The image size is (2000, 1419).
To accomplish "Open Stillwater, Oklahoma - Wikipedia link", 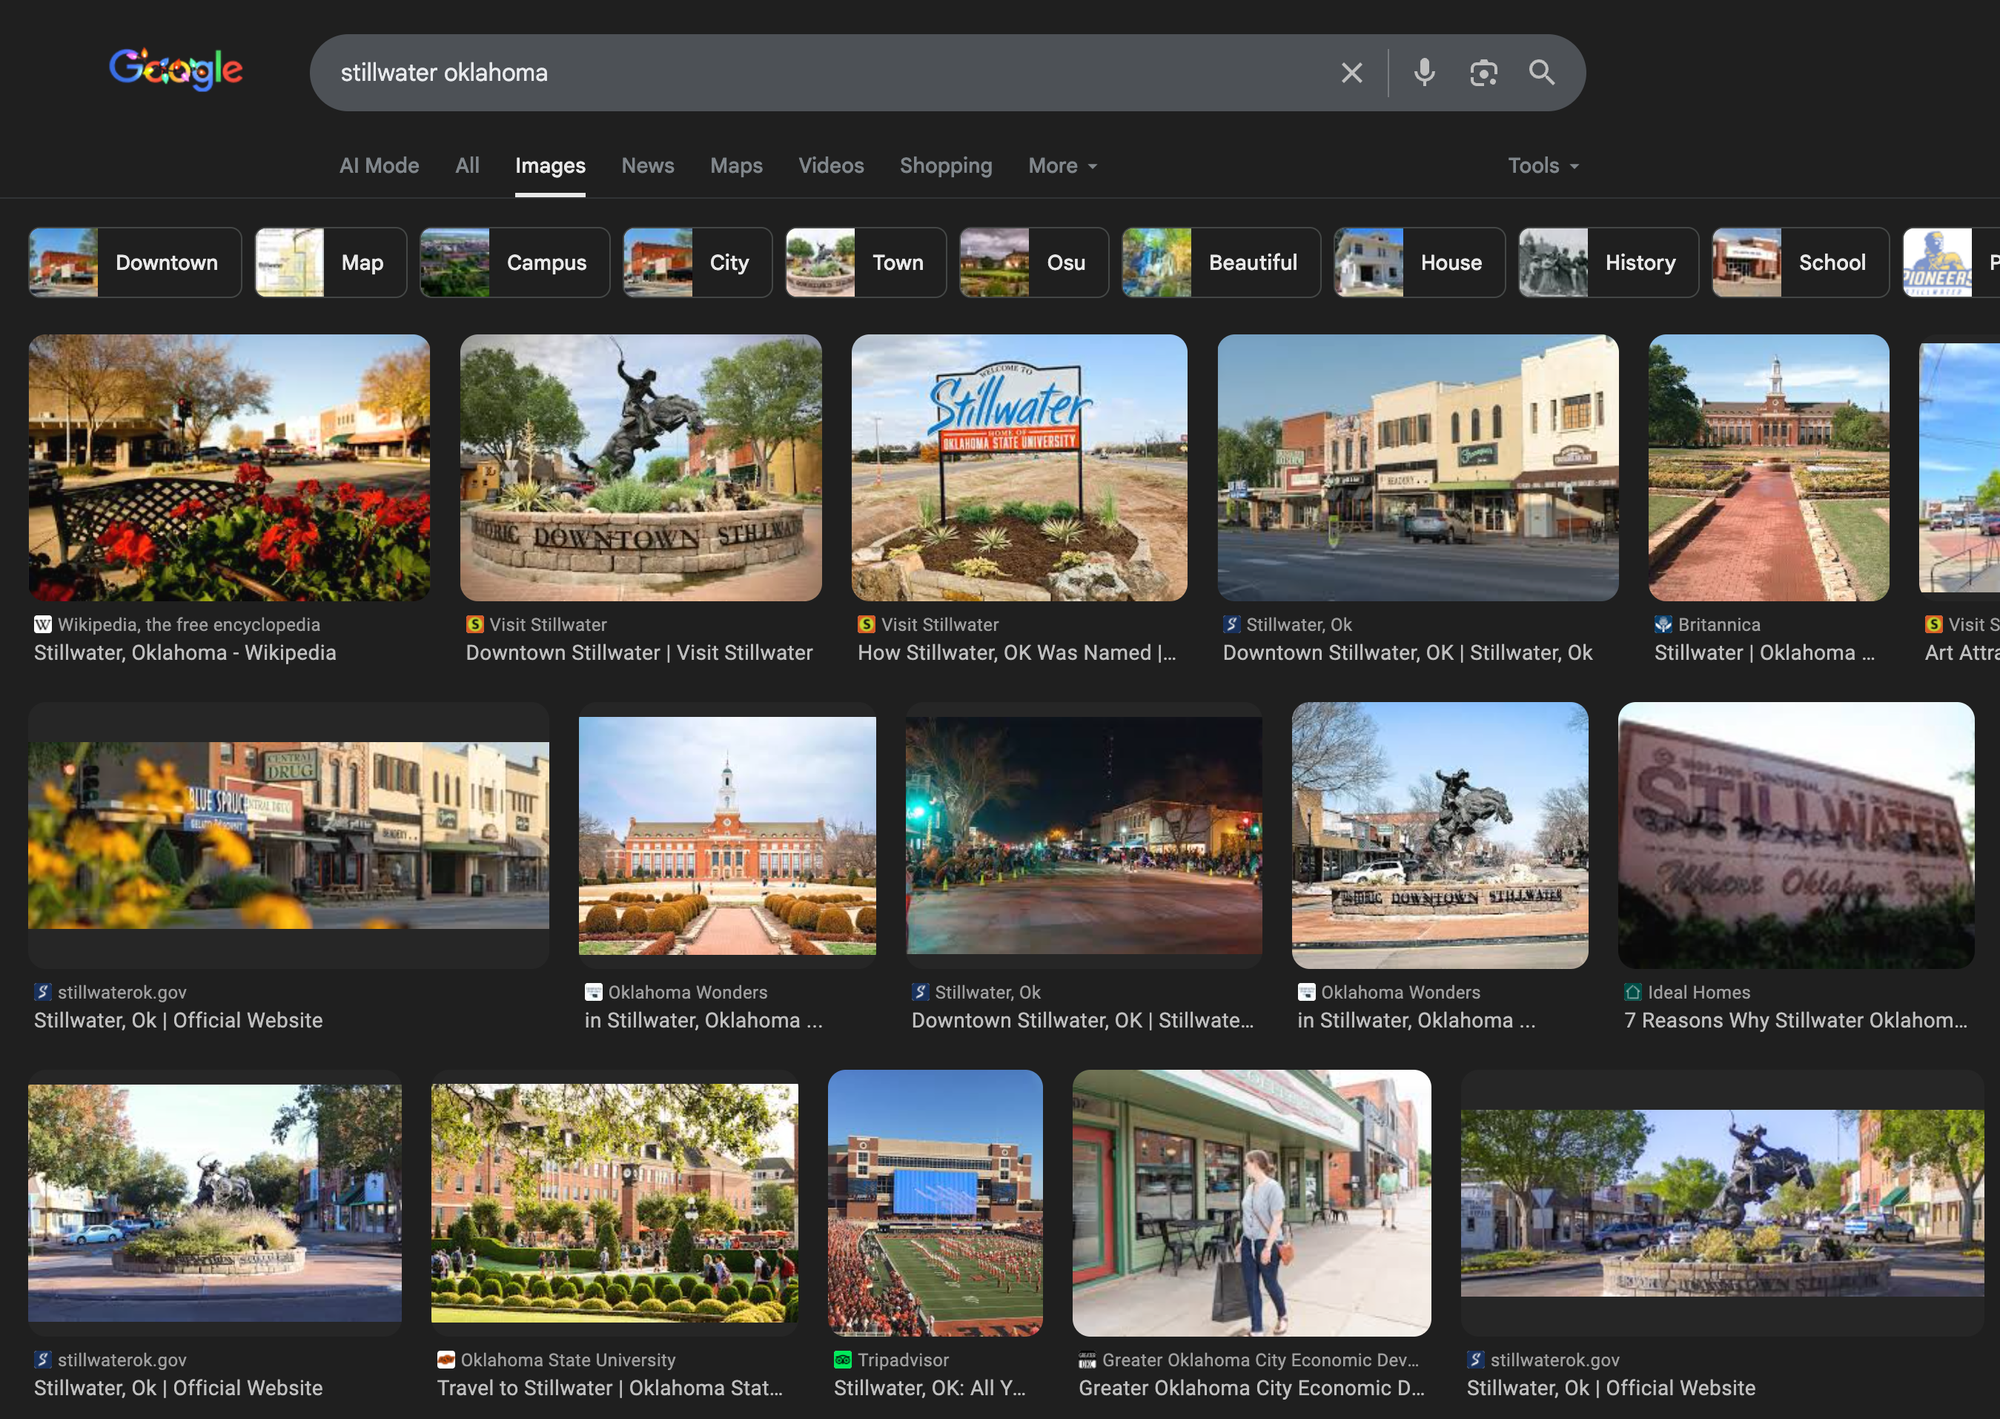I will (x=185, y=653).
